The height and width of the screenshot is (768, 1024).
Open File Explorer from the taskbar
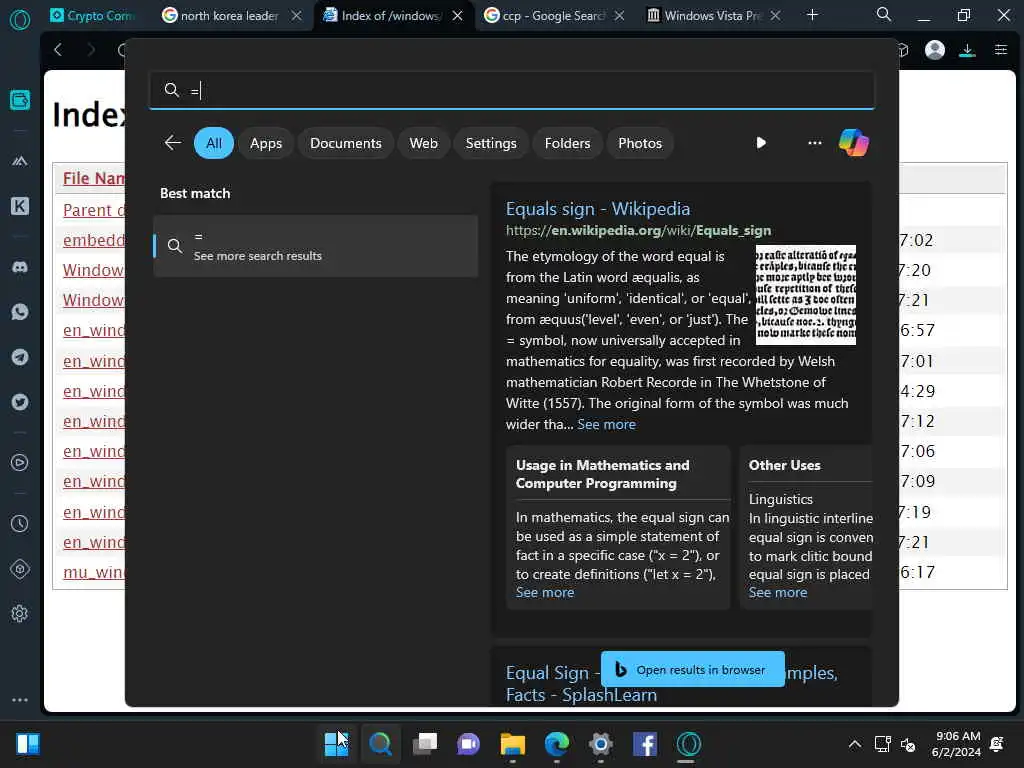[513, 743]
